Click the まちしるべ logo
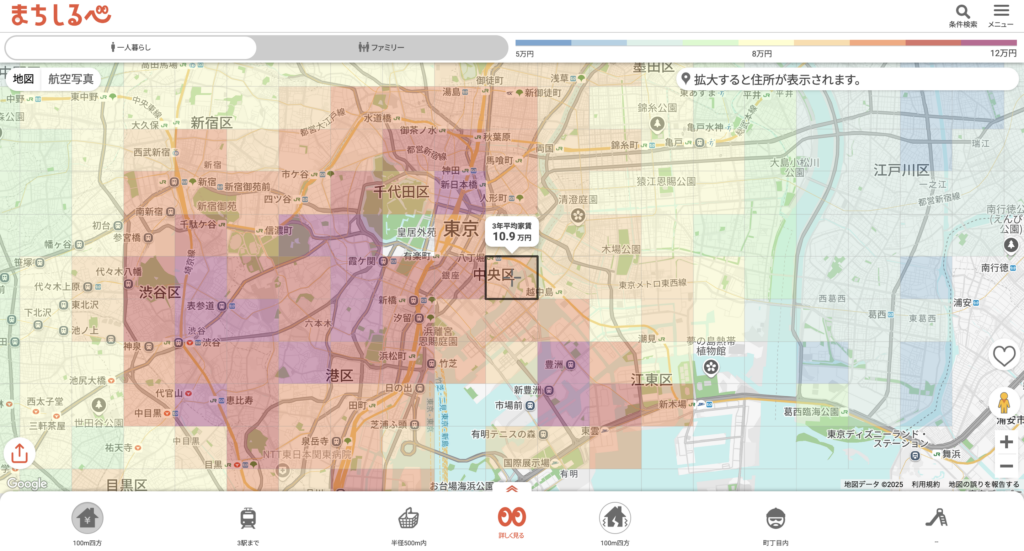The width and height of the screenshot is (1024, 551). [x=61, y=15]
